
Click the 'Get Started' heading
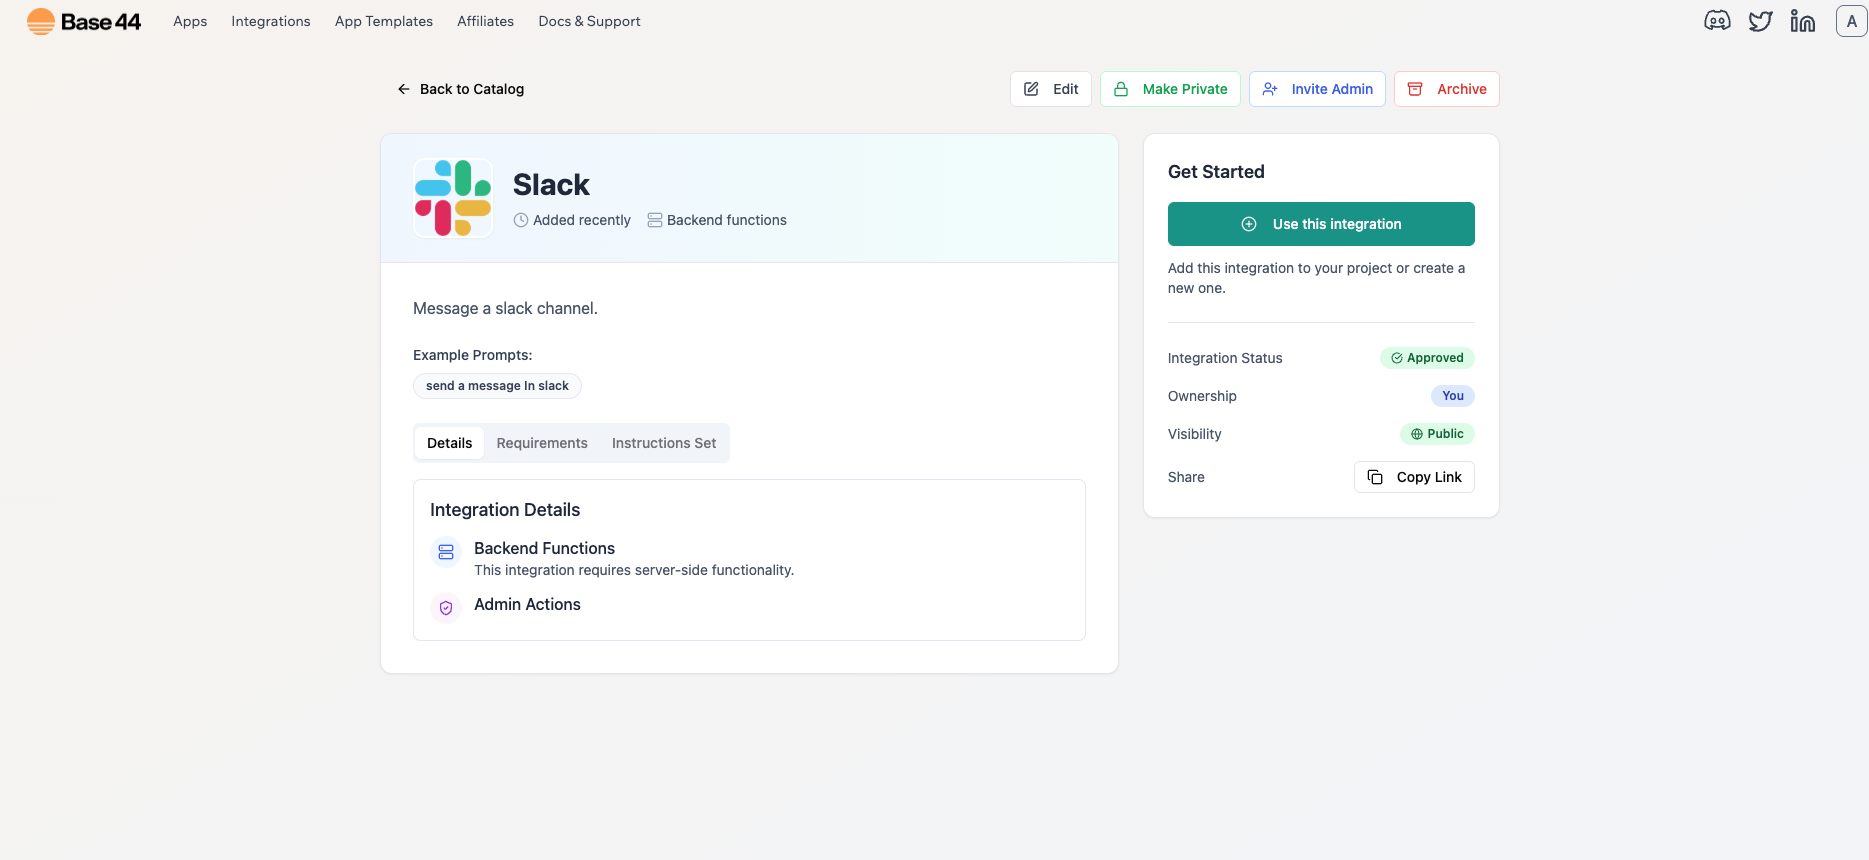click(x=1216, y=172)
